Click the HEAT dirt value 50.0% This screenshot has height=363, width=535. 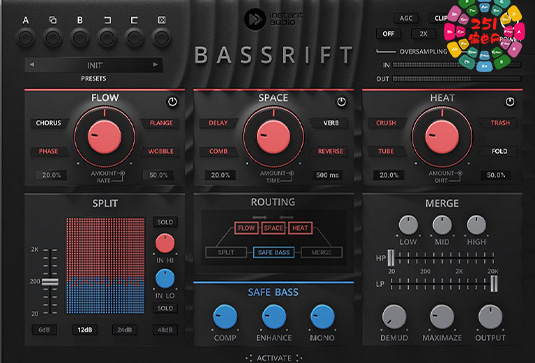[x=496, y=175]
